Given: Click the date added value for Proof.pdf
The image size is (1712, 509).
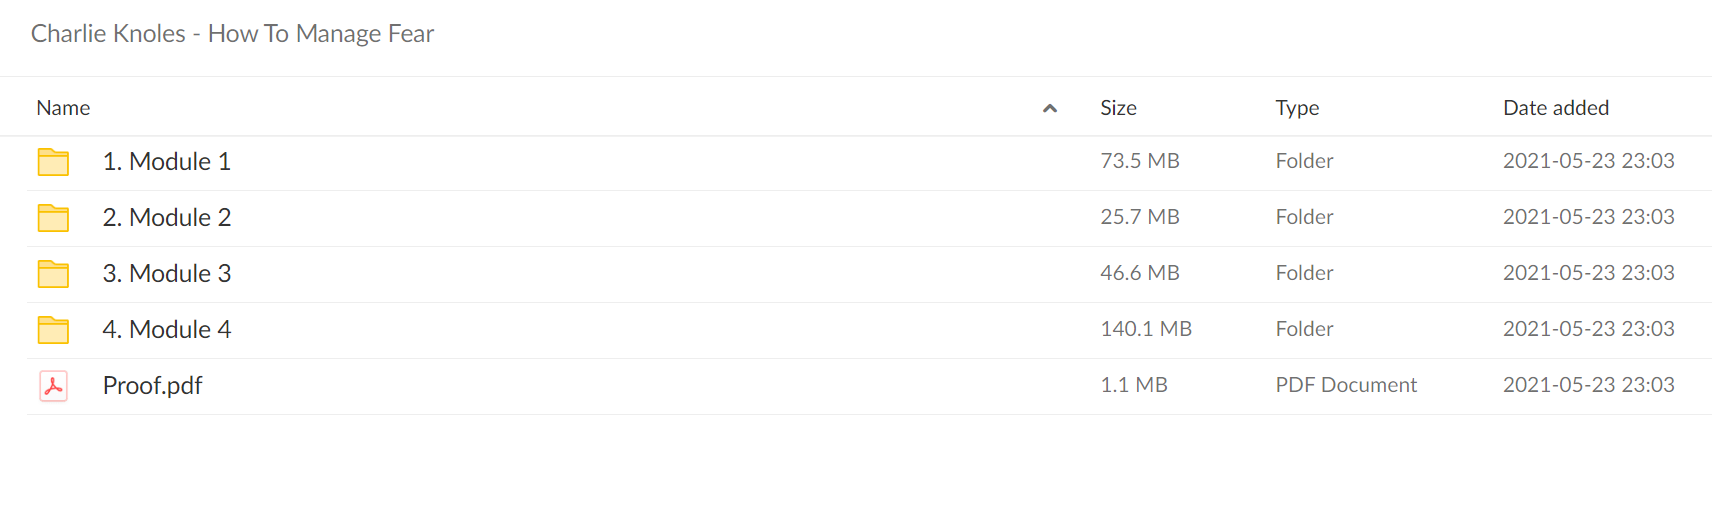Looking at the screenshot, I should pyautogui.click(x=1588, y=385).
